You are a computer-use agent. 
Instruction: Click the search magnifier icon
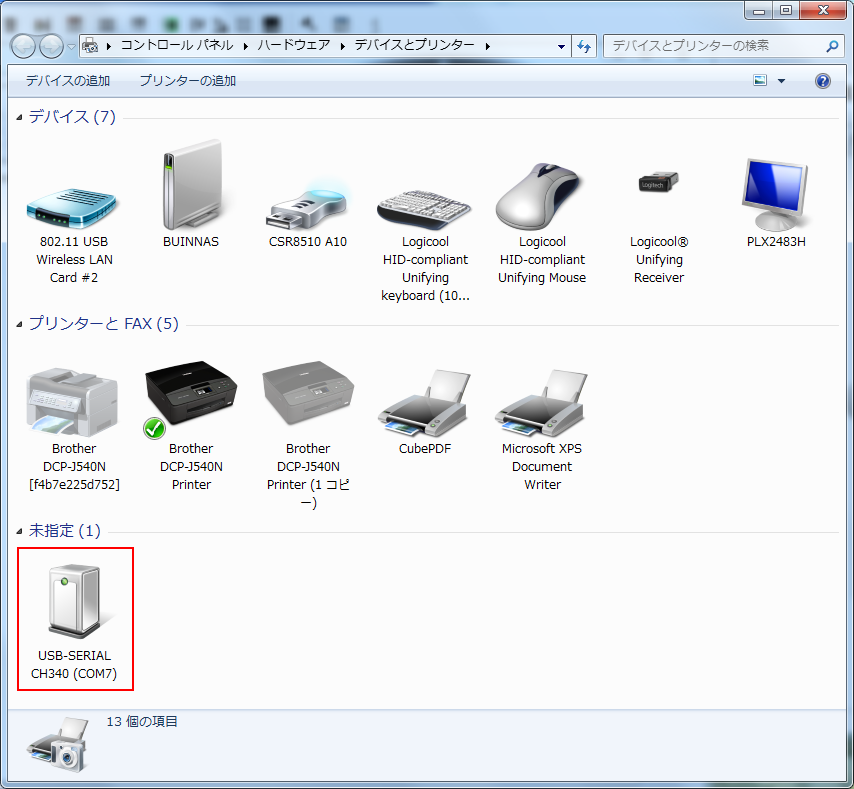click(832, 46)
